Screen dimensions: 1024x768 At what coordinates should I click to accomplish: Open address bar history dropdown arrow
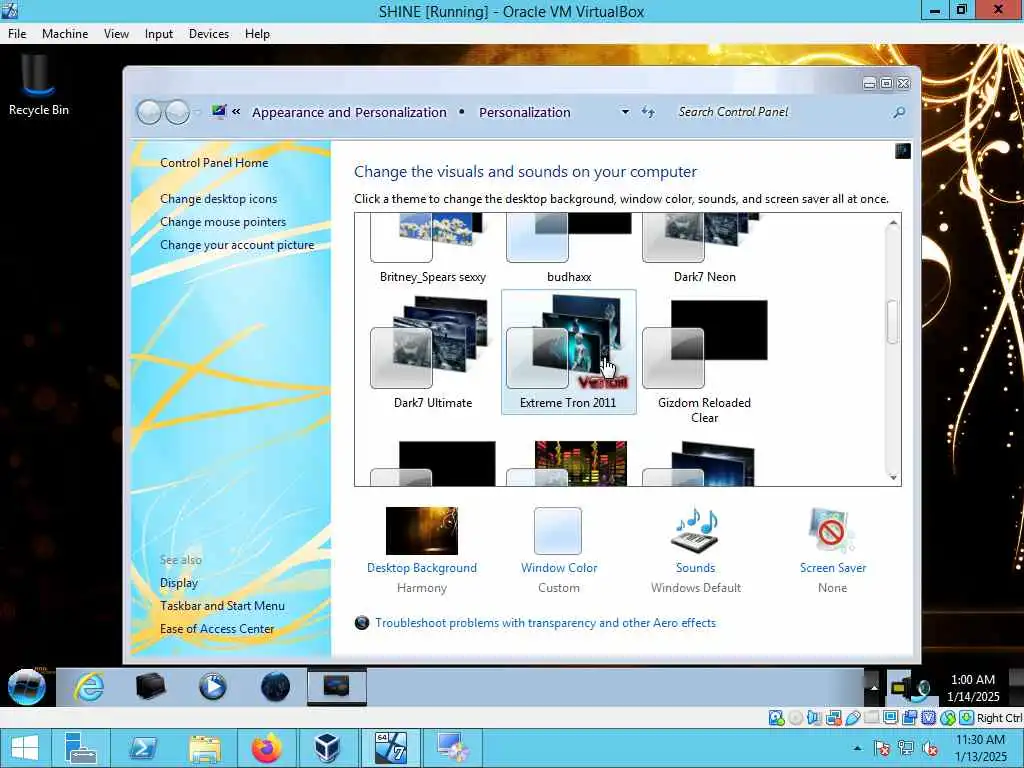pos(625,112)
